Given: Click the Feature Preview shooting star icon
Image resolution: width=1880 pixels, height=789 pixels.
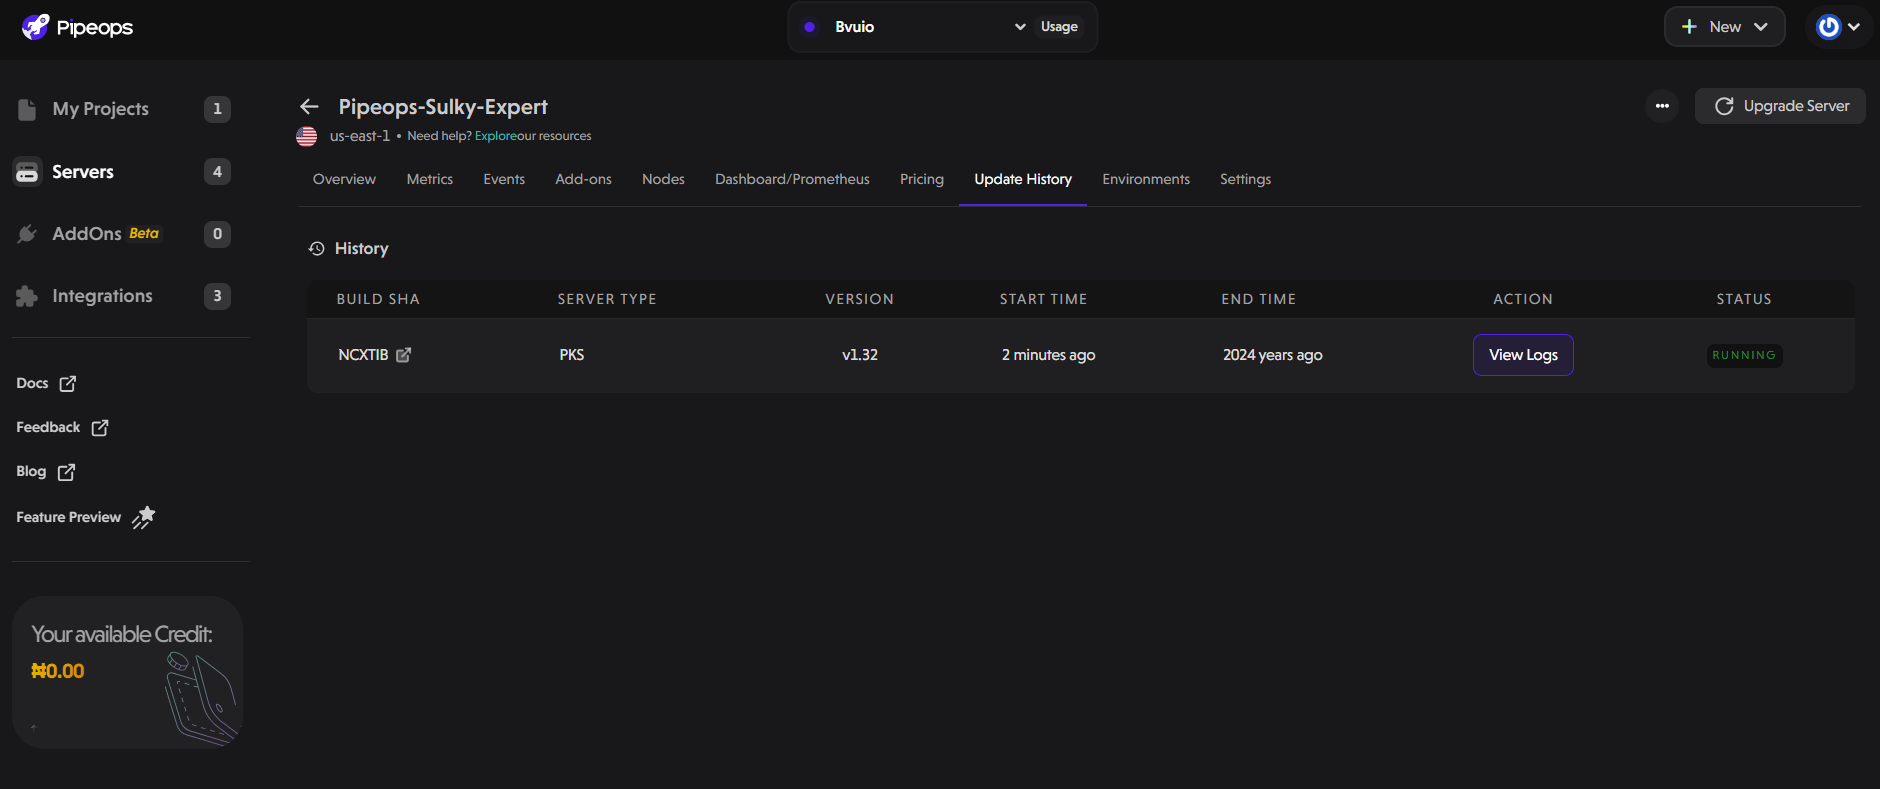Looking at the screenshot, I should (144, 517).
